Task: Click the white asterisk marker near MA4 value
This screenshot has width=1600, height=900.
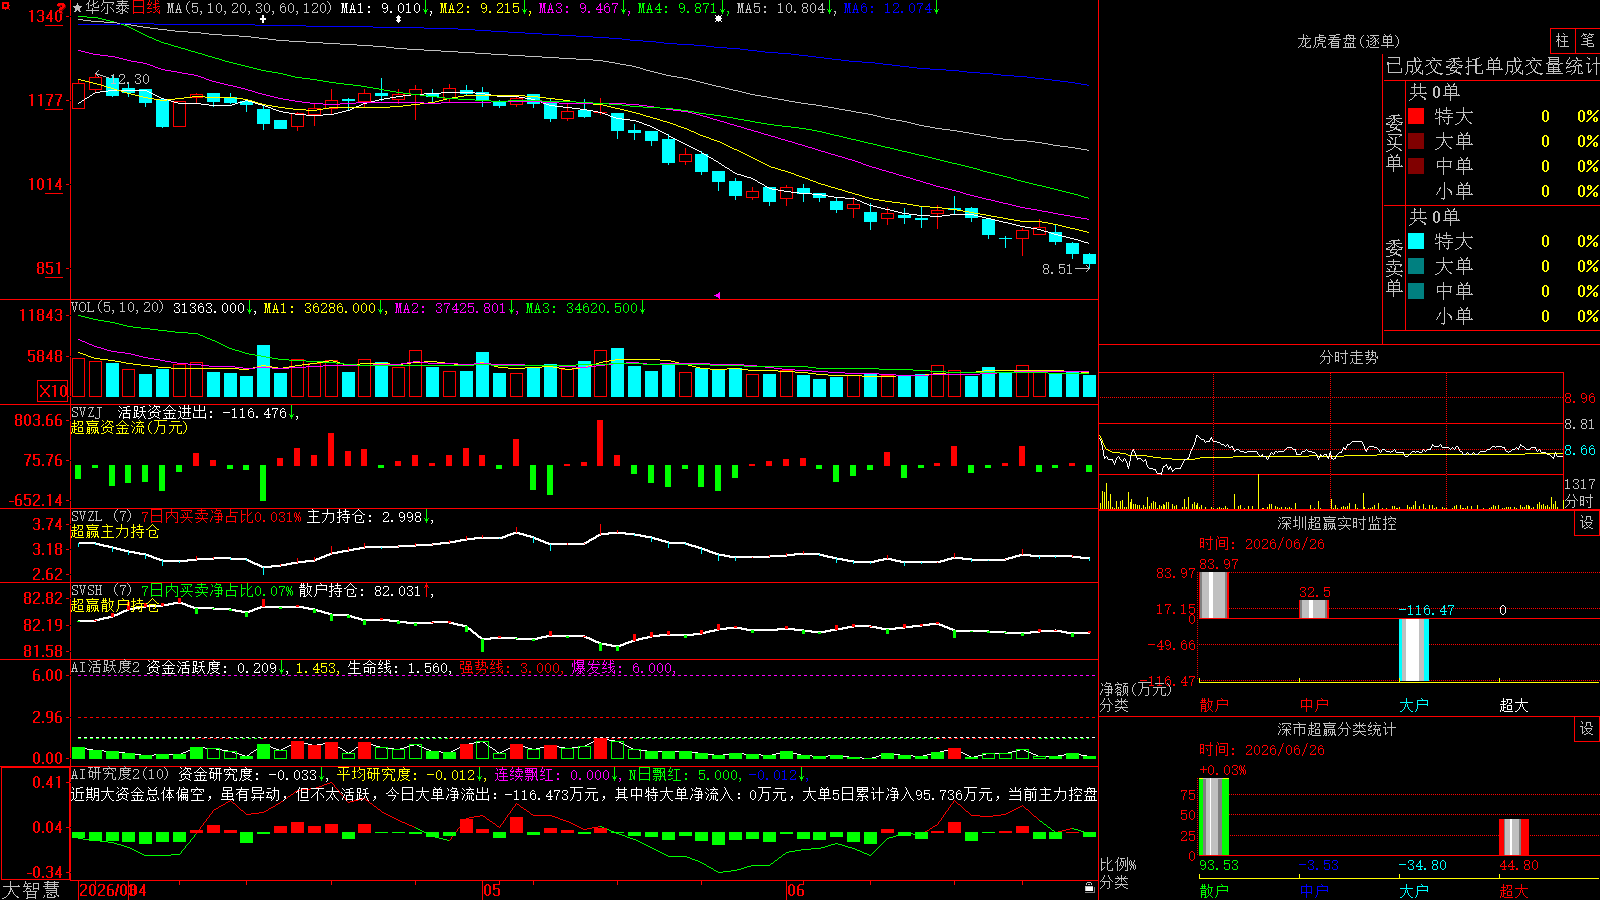Action: 718,19
